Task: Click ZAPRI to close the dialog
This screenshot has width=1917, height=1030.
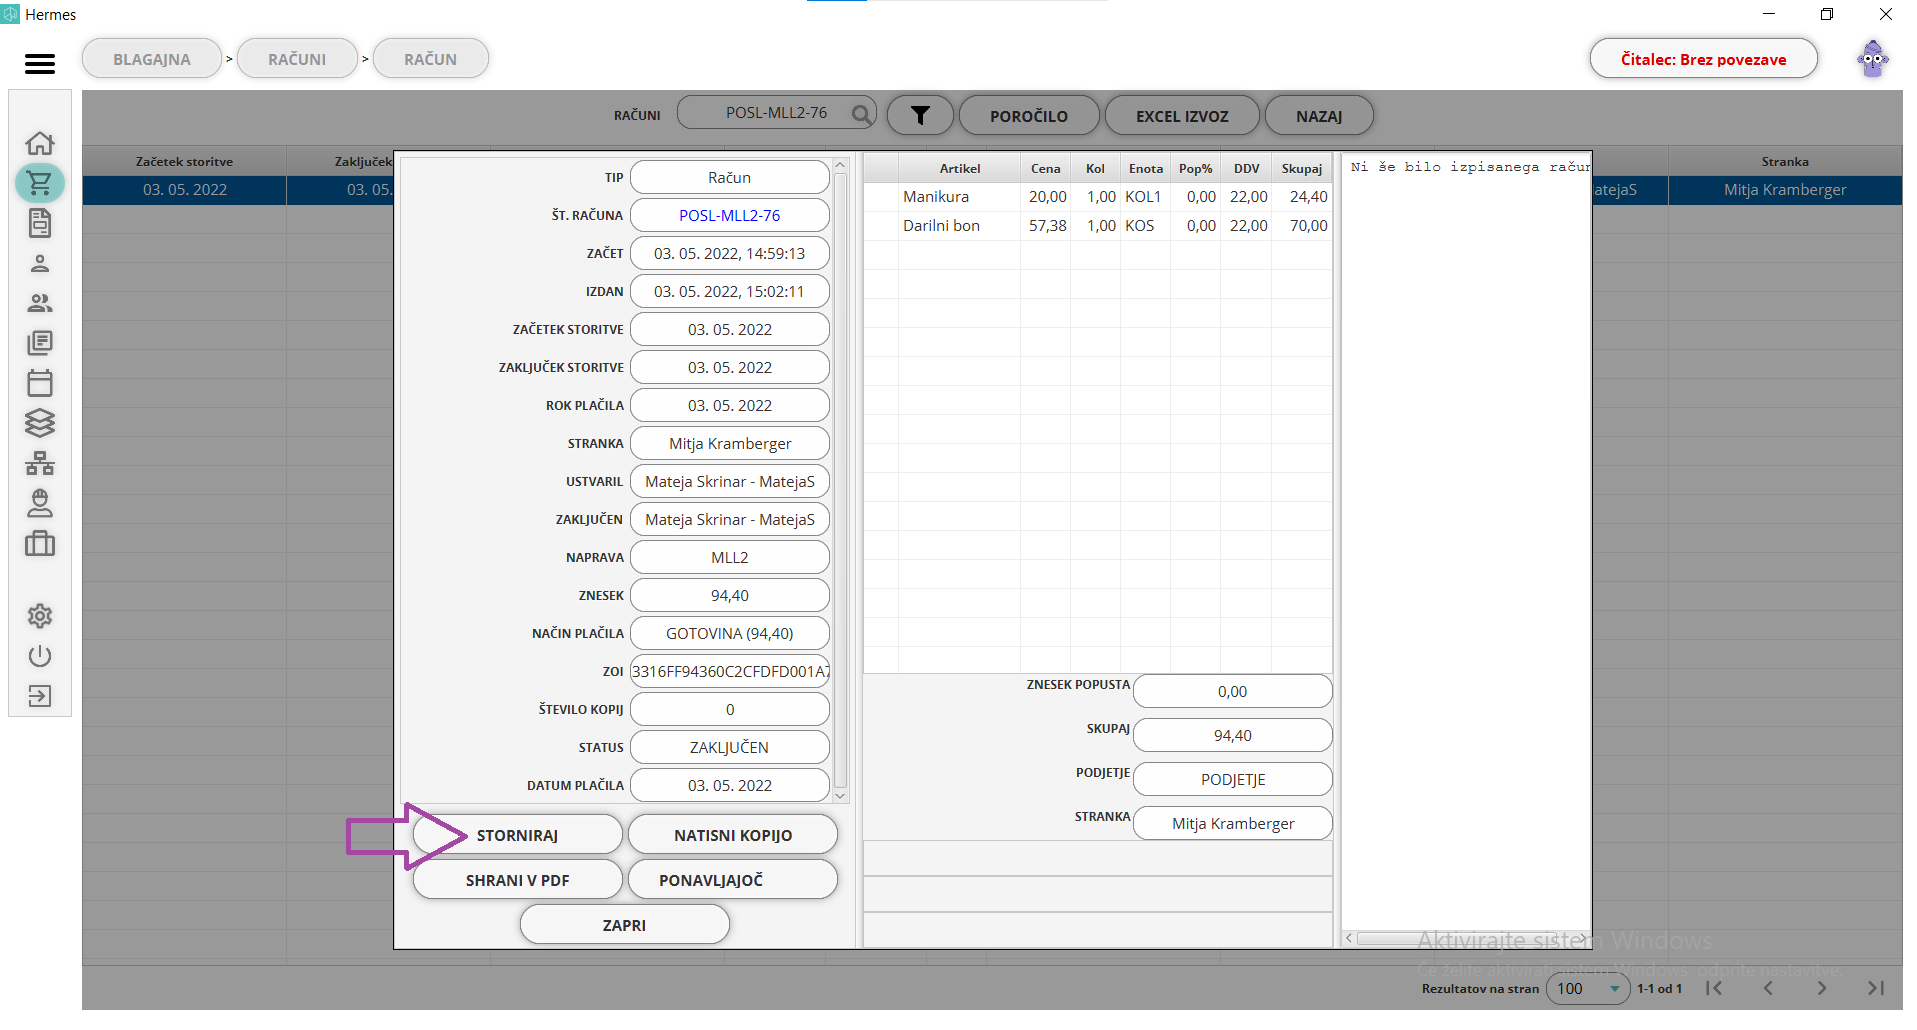Action: pyautogui.click(x=624, y=925)
